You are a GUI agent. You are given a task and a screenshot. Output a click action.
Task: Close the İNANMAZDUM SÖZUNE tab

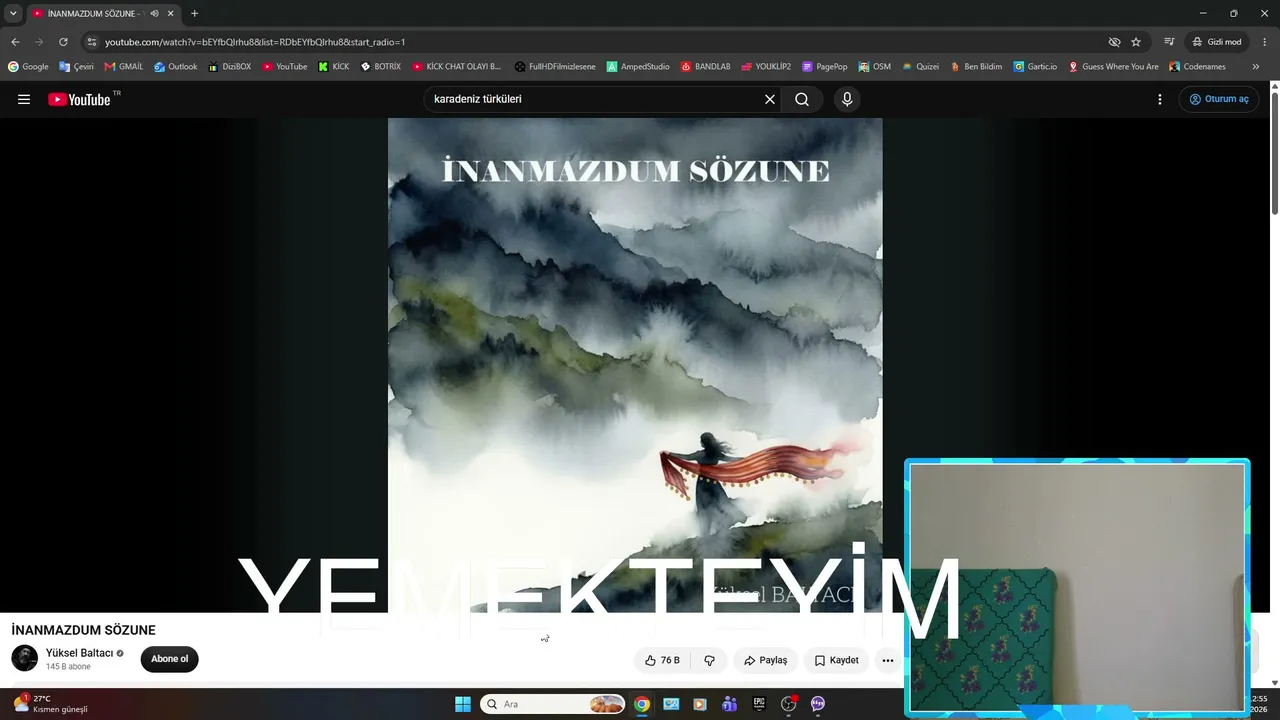click(x=171, y=14)
